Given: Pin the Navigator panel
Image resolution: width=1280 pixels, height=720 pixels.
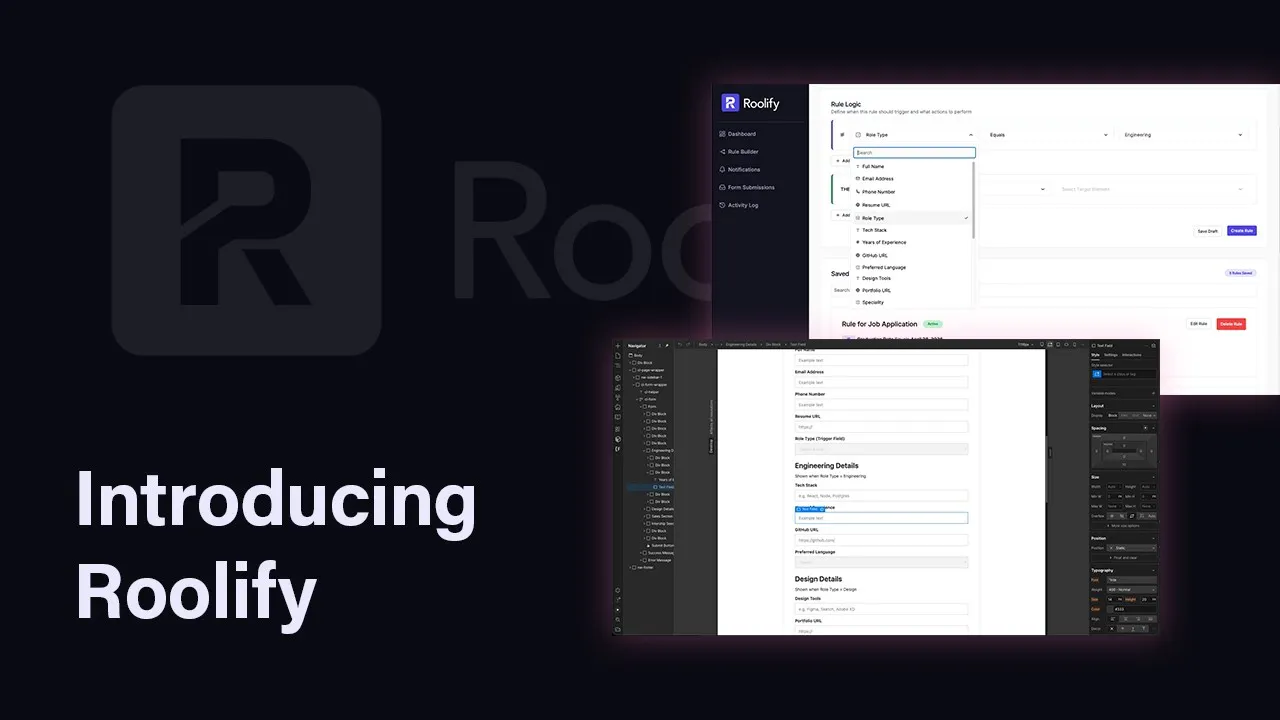Looking at the screenshot, I should pos(667,345).
